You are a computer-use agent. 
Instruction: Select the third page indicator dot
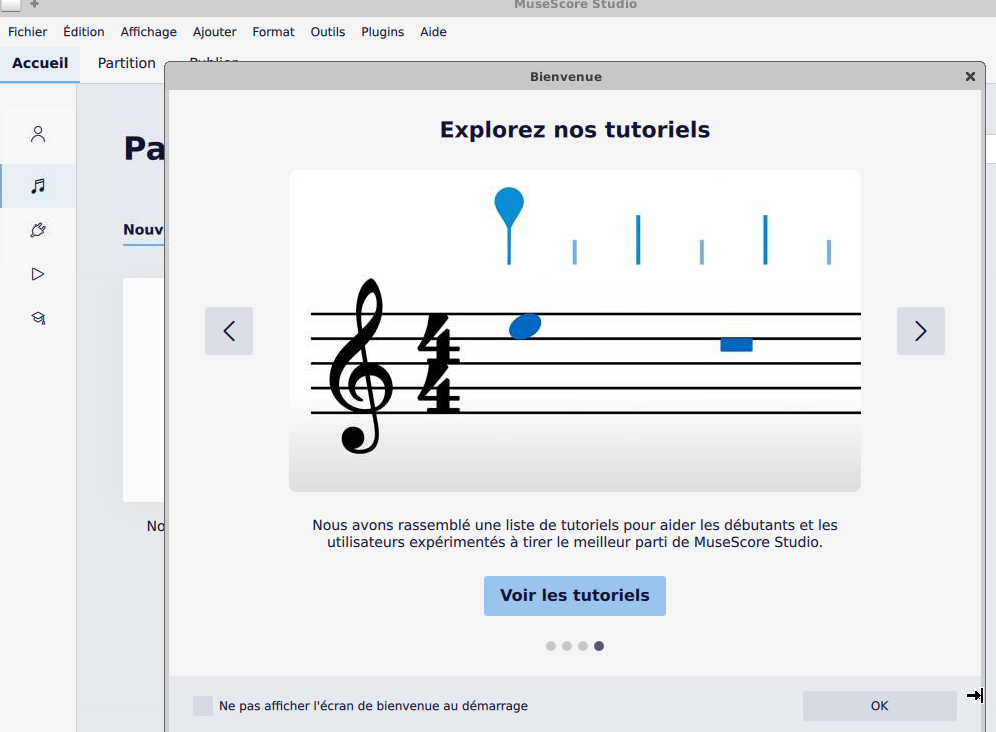point(582,646)
